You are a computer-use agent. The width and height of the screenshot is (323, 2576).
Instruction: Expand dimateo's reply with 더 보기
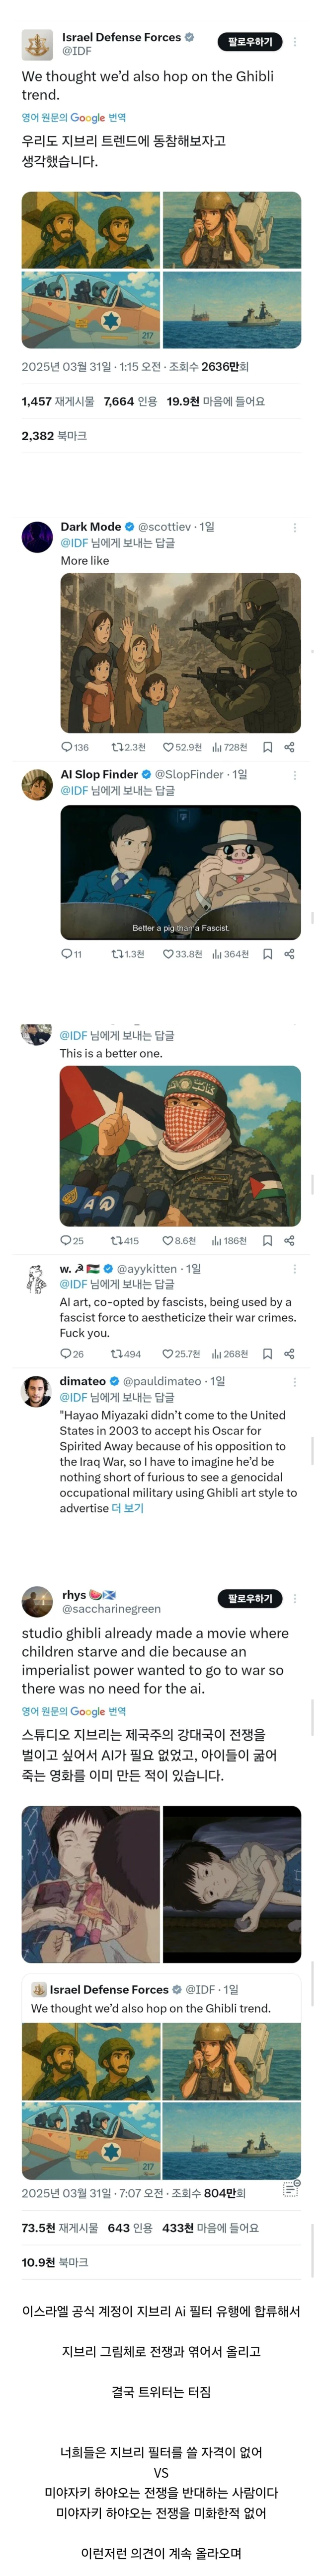[128, 1508]
